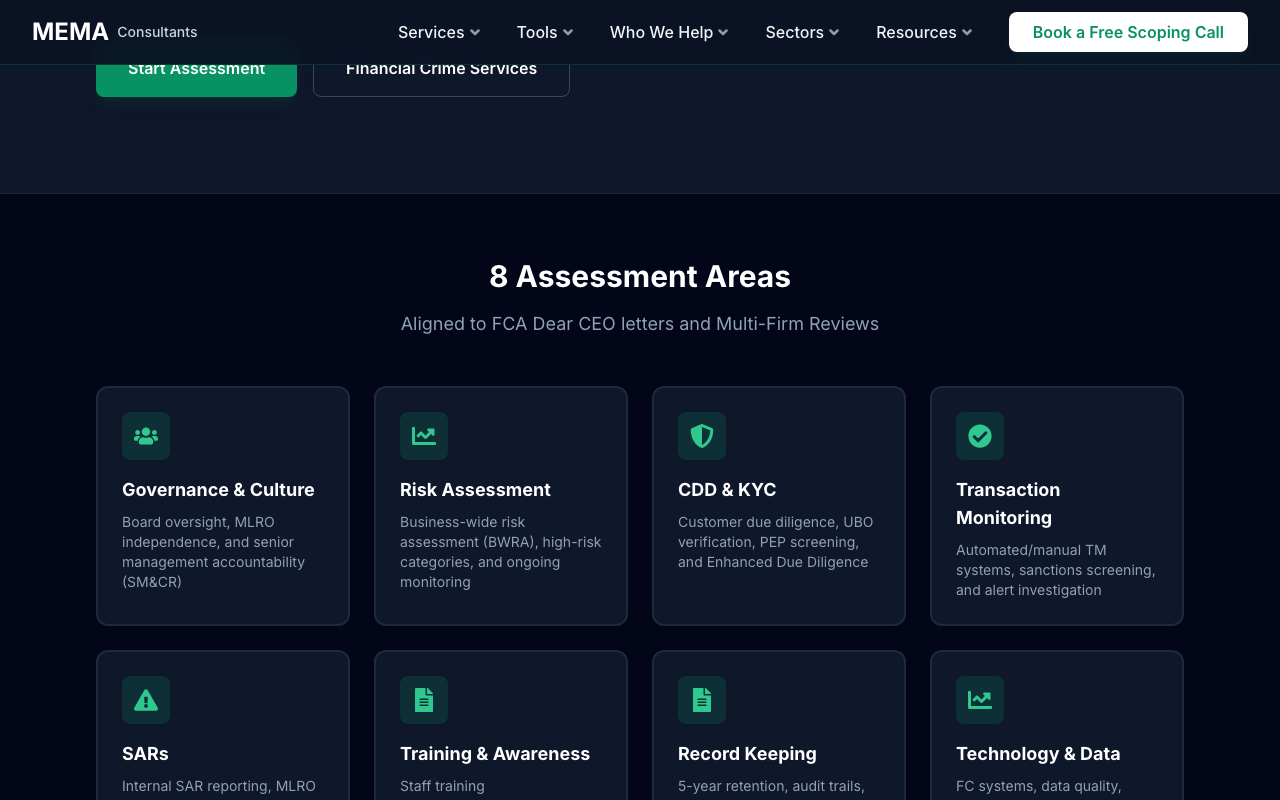Screen dimensions: 1280x800
Task: Click Book a Free Scoping Call
Action: (x=1128, y=32)
